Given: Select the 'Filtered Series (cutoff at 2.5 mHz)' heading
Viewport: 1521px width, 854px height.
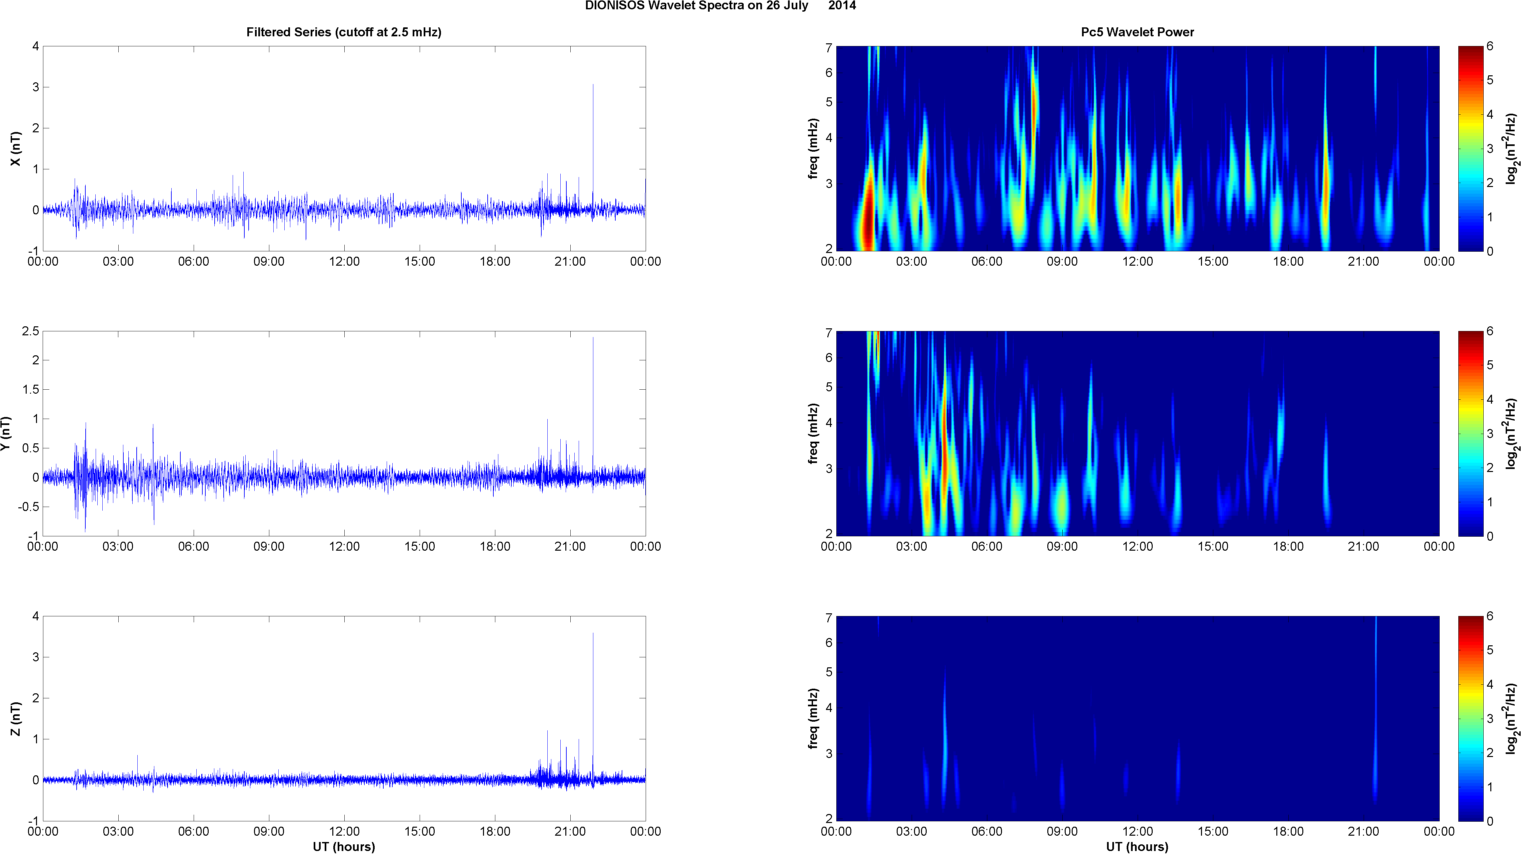Looking at the screenshot, I should coord(344,32).
